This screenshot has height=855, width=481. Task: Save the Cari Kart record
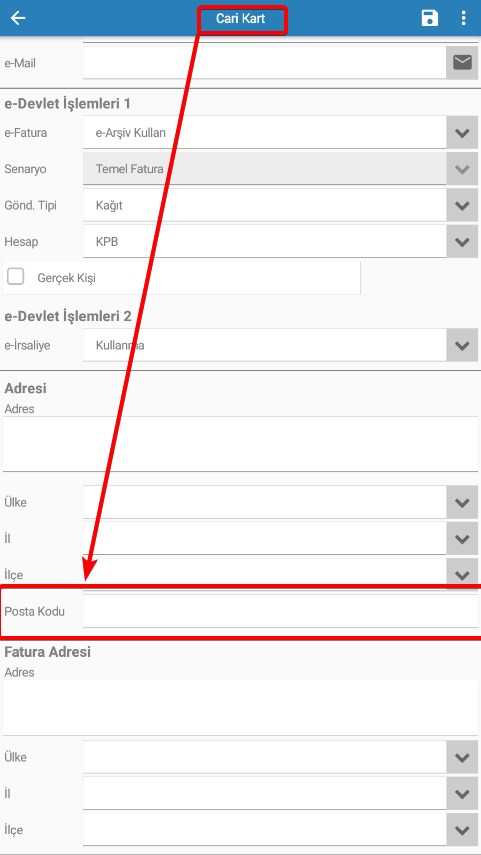(x=430, y=18)
